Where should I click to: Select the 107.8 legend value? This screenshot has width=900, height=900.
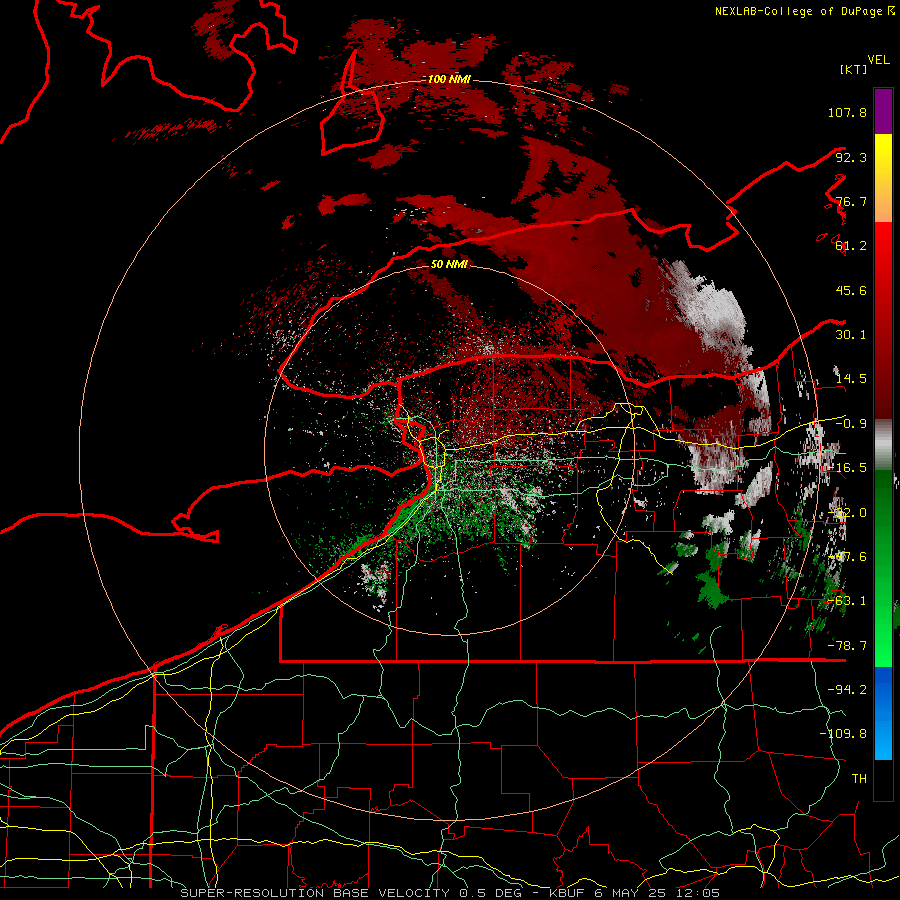click(847, 112)
